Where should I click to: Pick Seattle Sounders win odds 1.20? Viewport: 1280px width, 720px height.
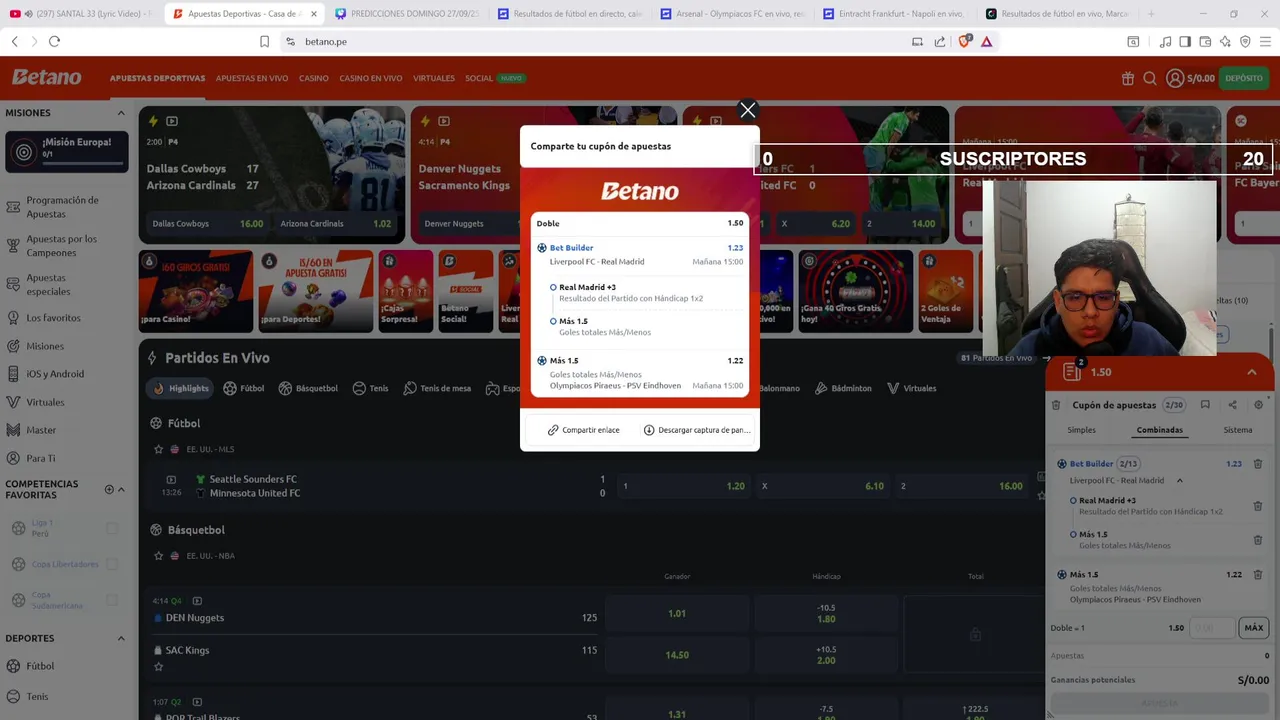[683, 486]
